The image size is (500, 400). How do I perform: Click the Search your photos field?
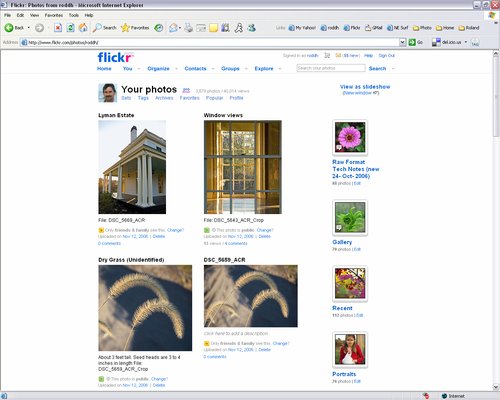pyautogui.click(x=331, y=68)
